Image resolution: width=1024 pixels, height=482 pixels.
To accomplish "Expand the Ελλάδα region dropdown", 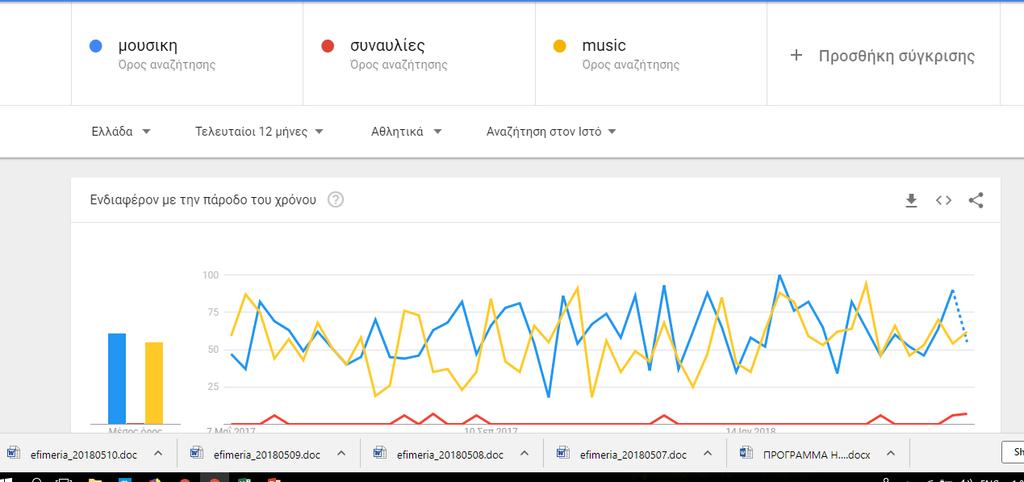I will (121, 131).
